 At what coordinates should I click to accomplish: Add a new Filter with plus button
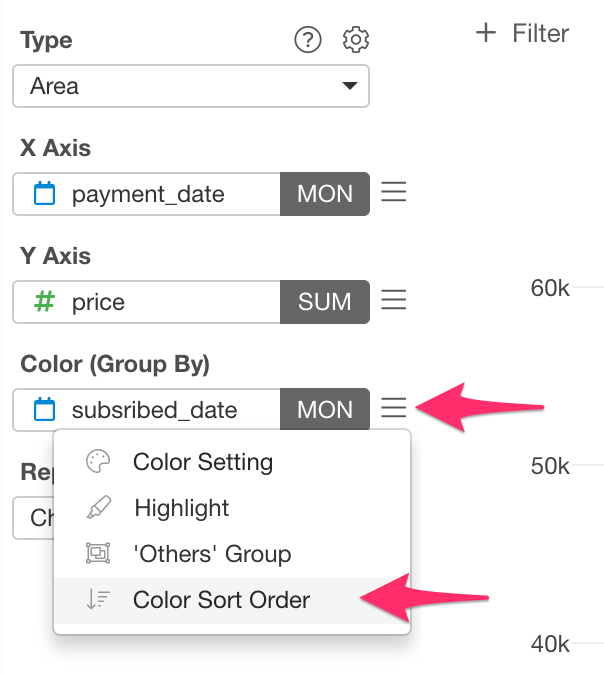click(x=522, y=33)
